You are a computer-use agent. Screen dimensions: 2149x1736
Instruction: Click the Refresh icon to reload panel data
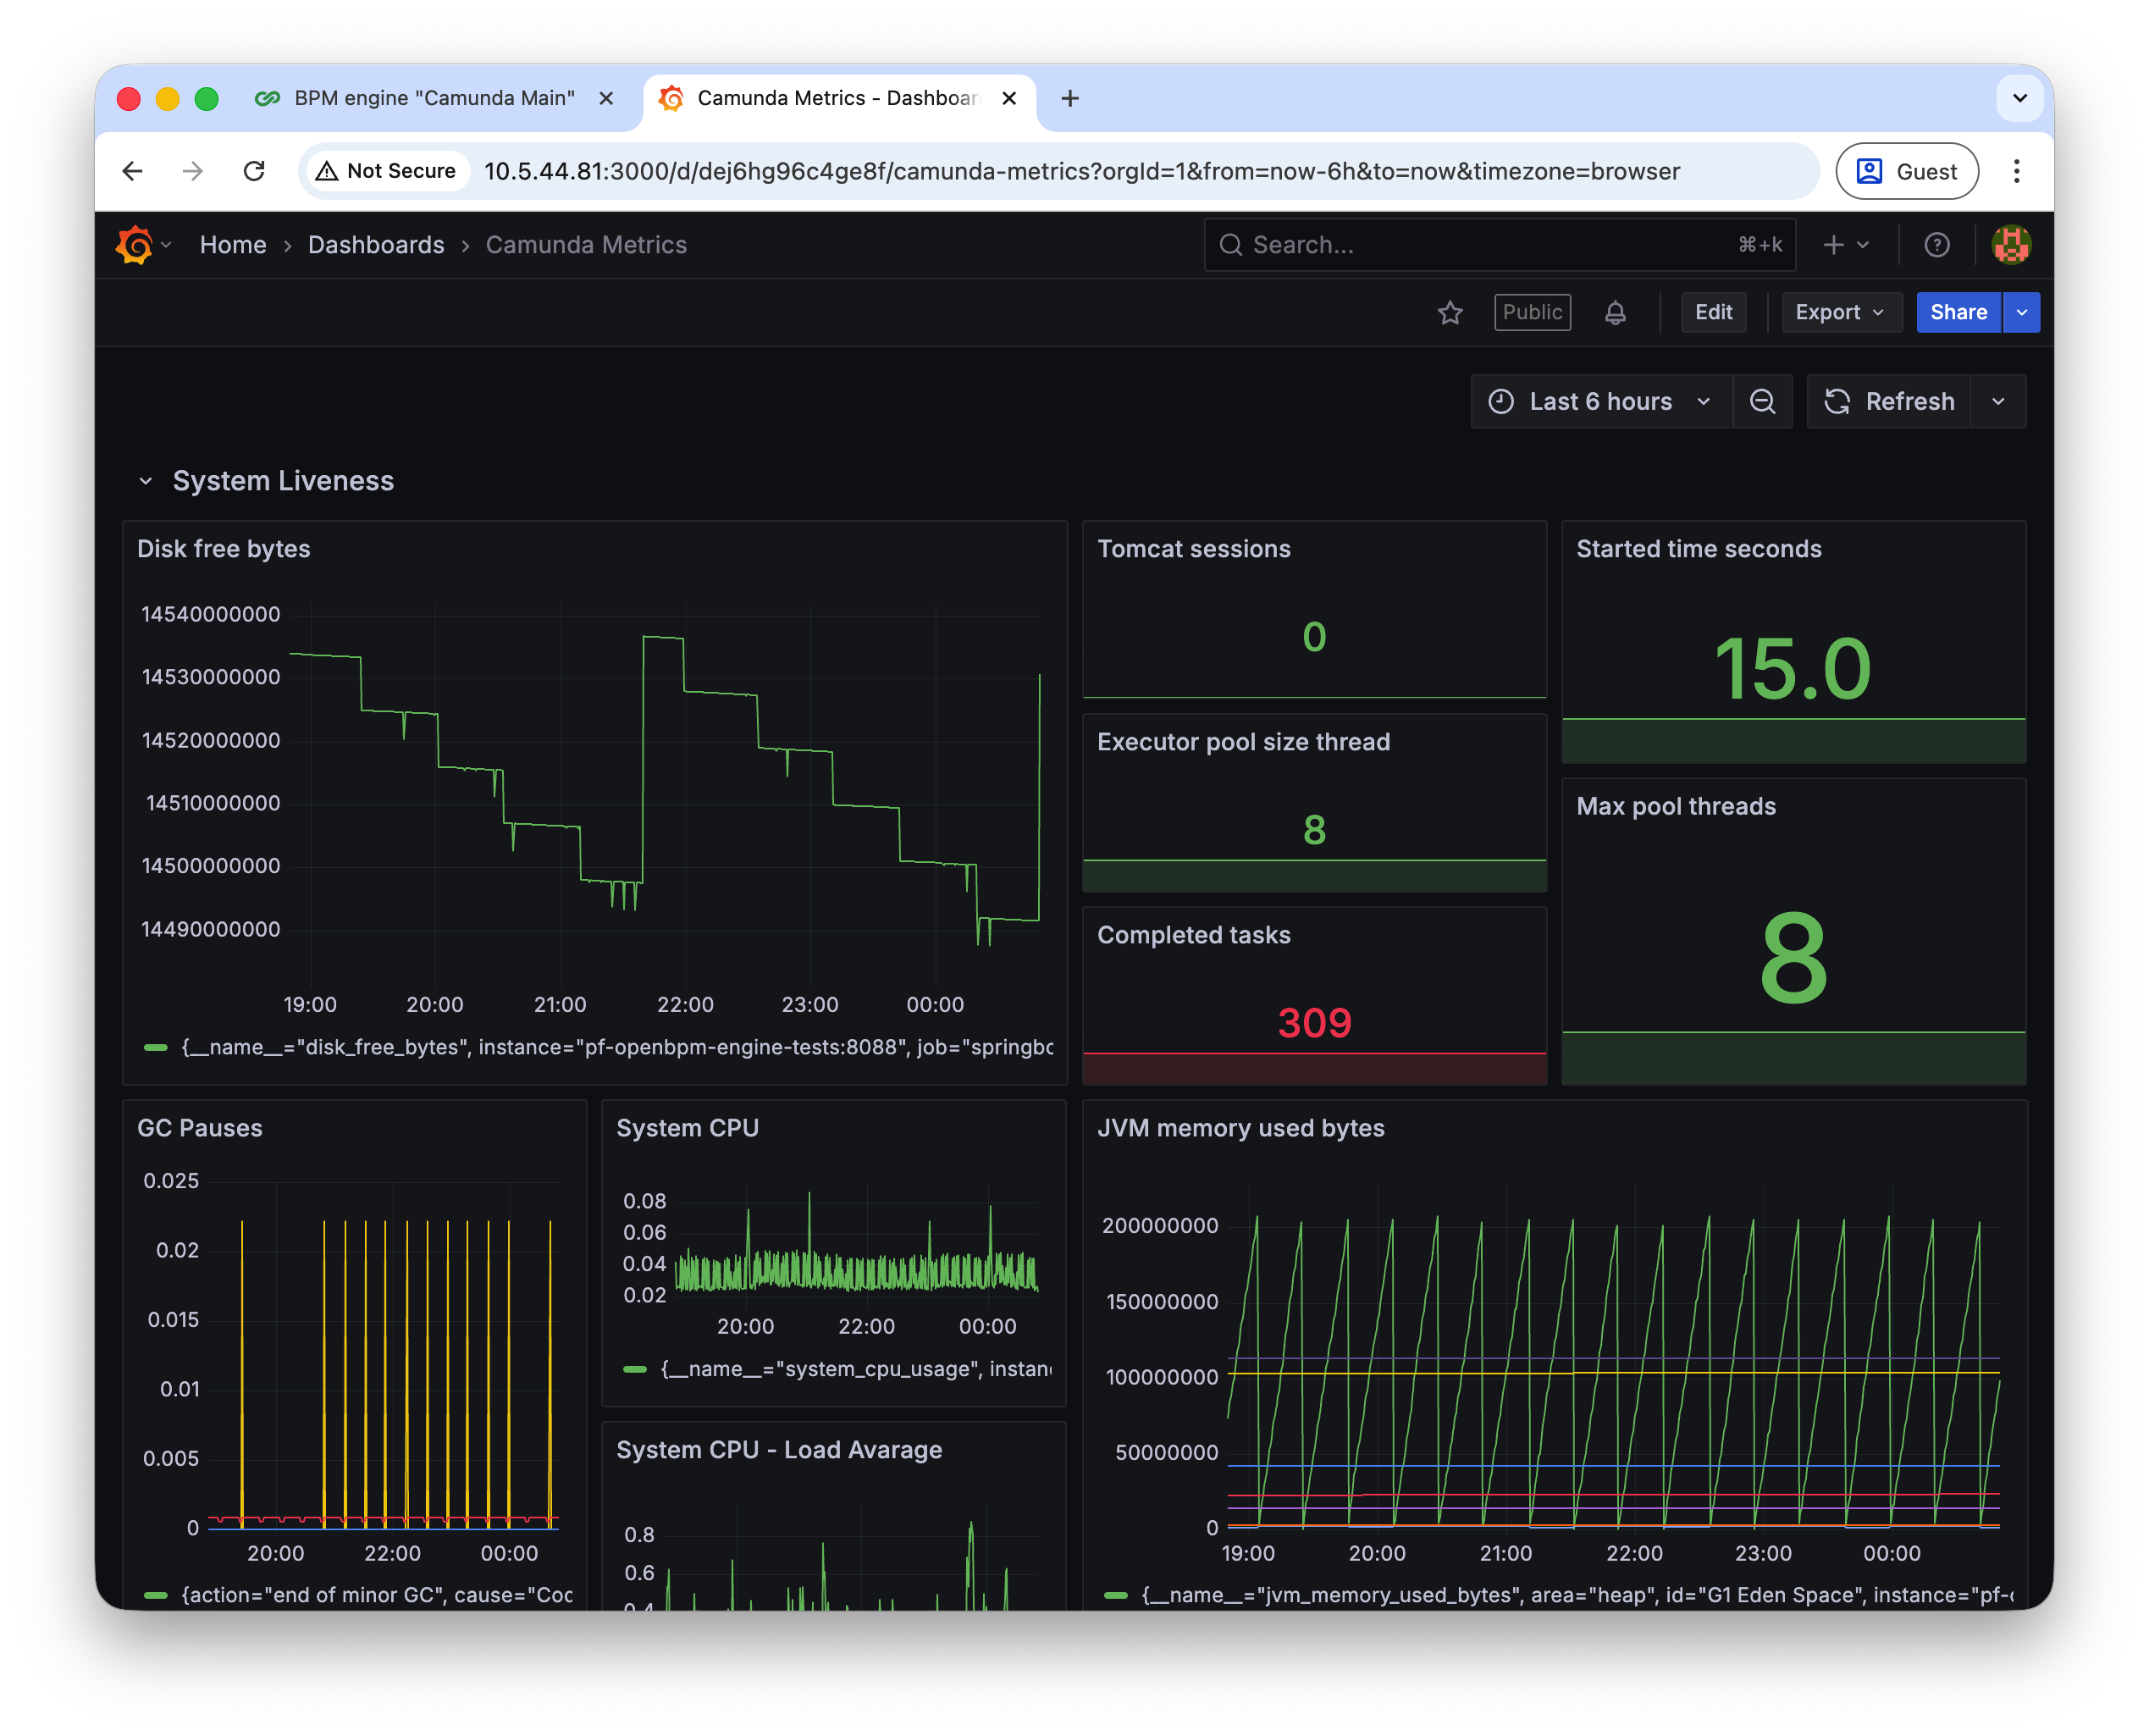(x=1837, y=401)
